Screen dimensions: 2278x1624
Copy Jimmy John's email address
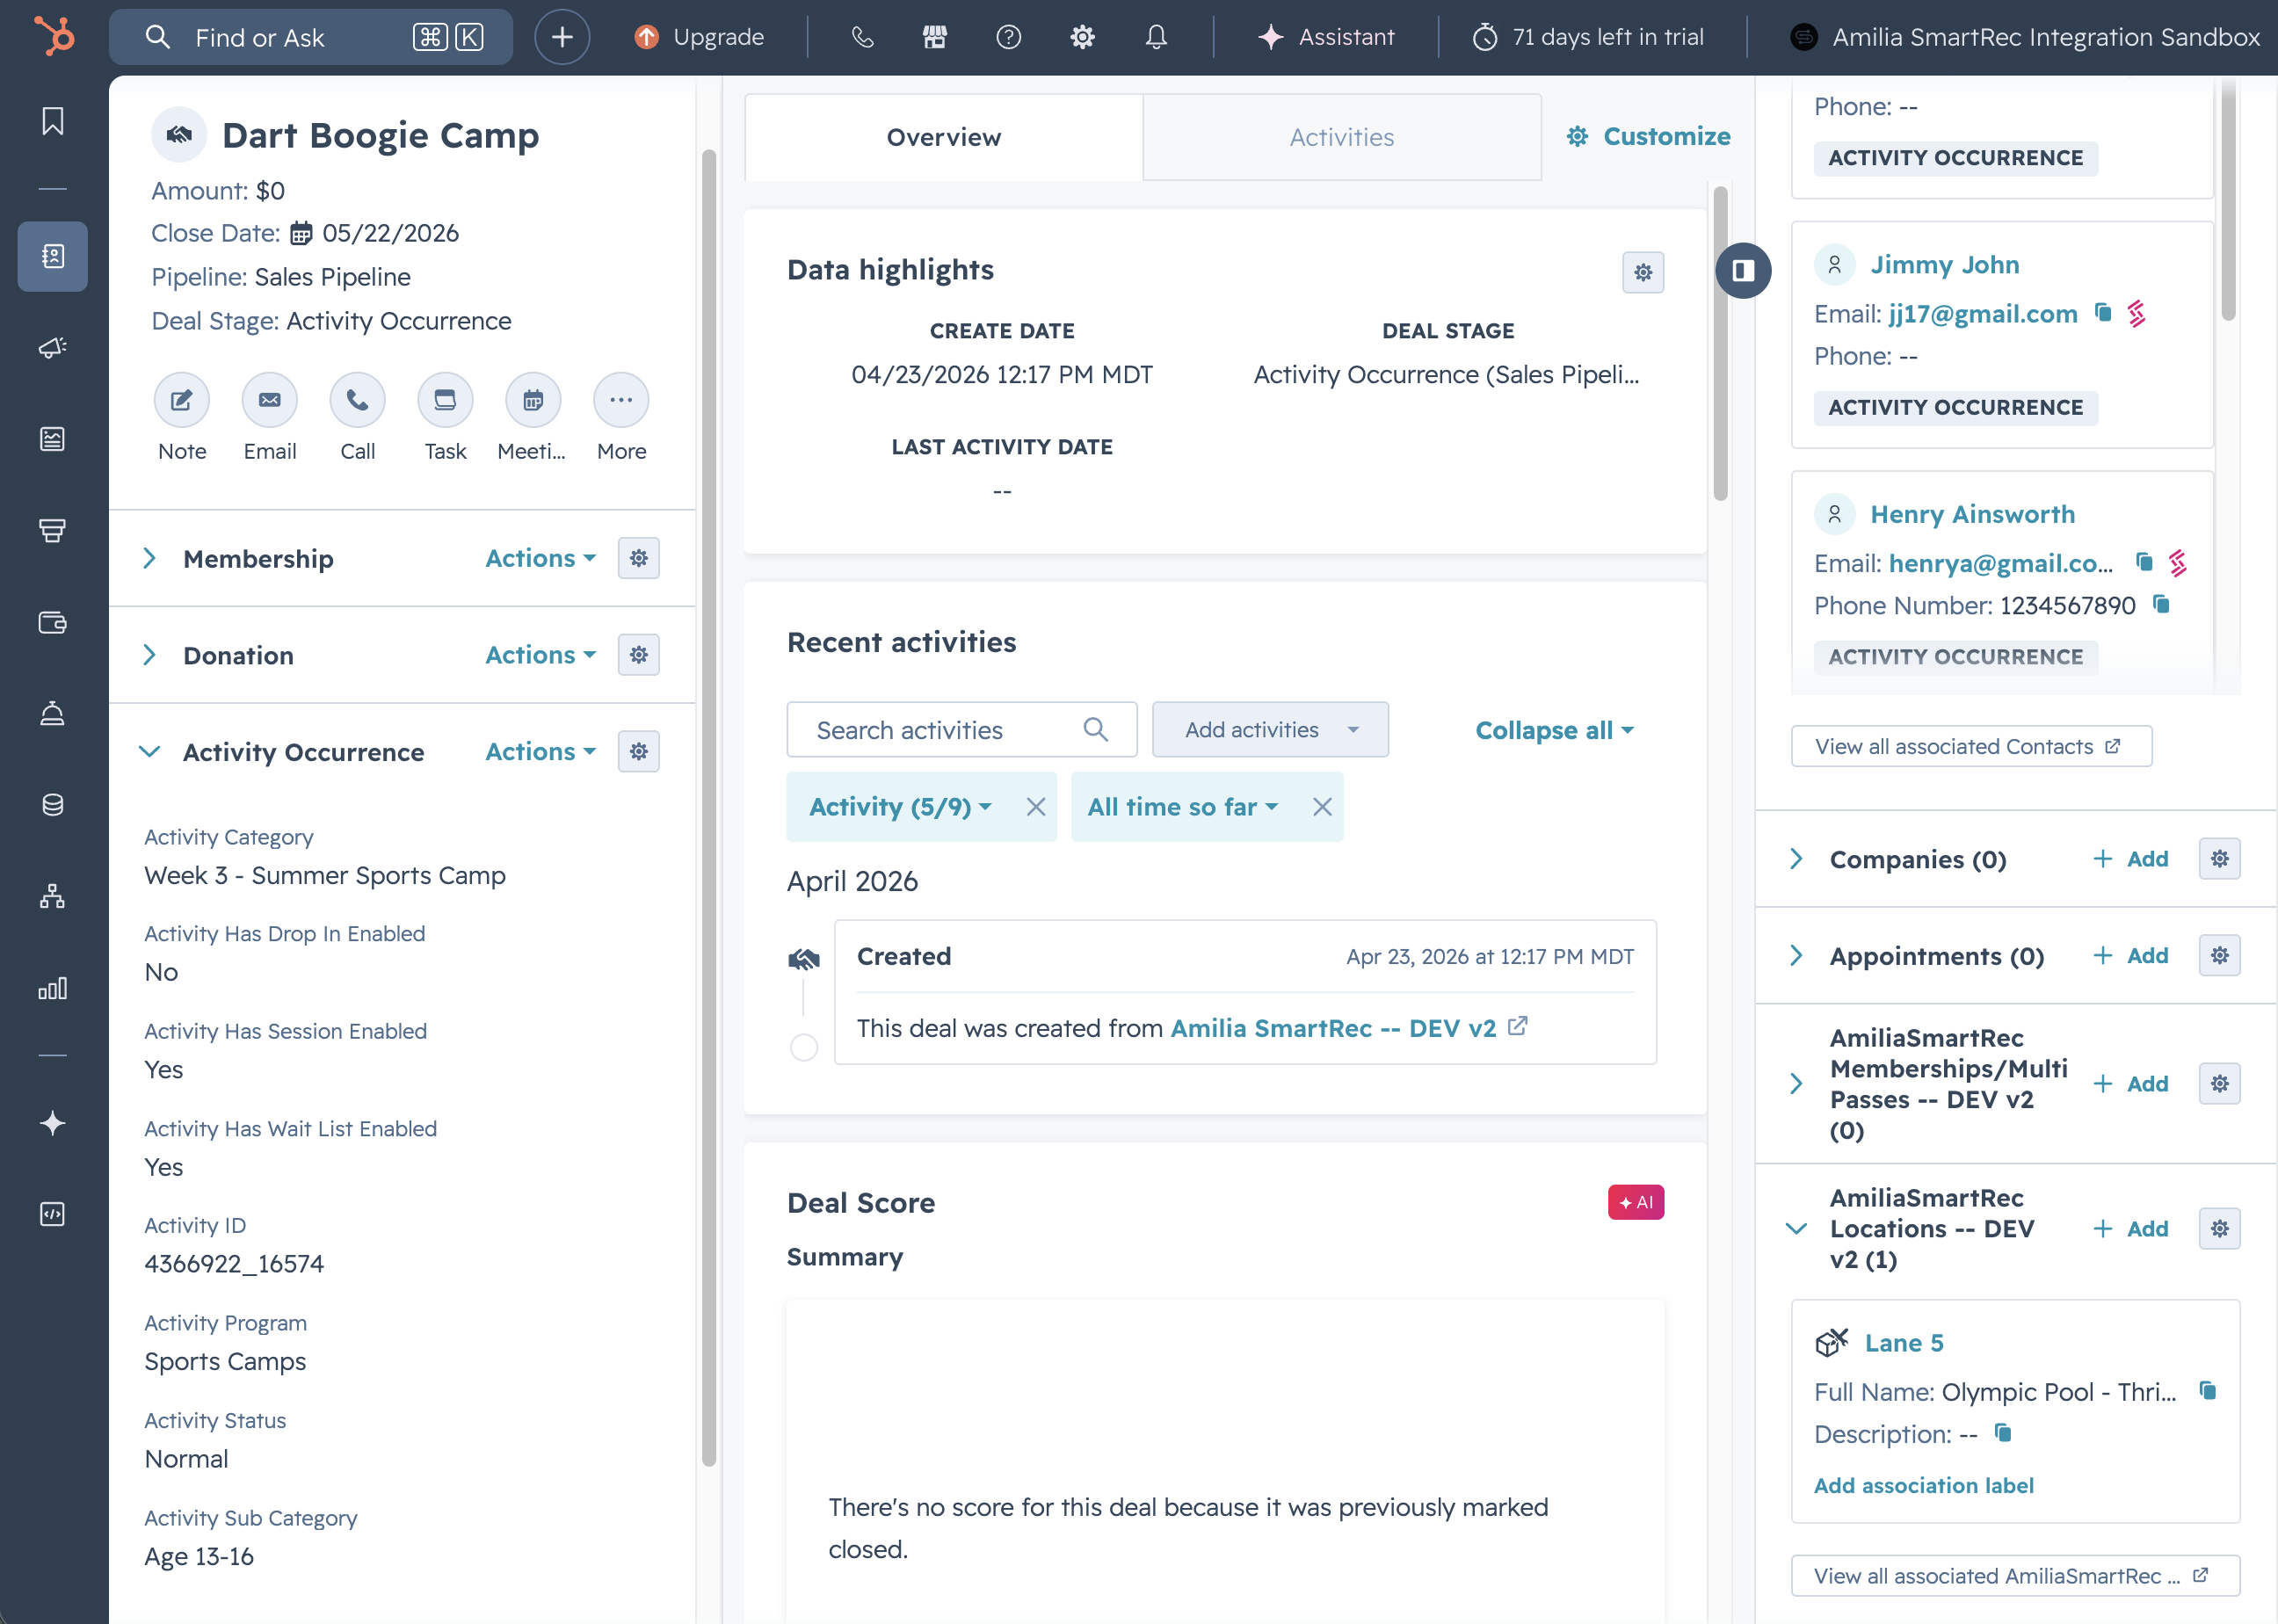coord(2103,314)
